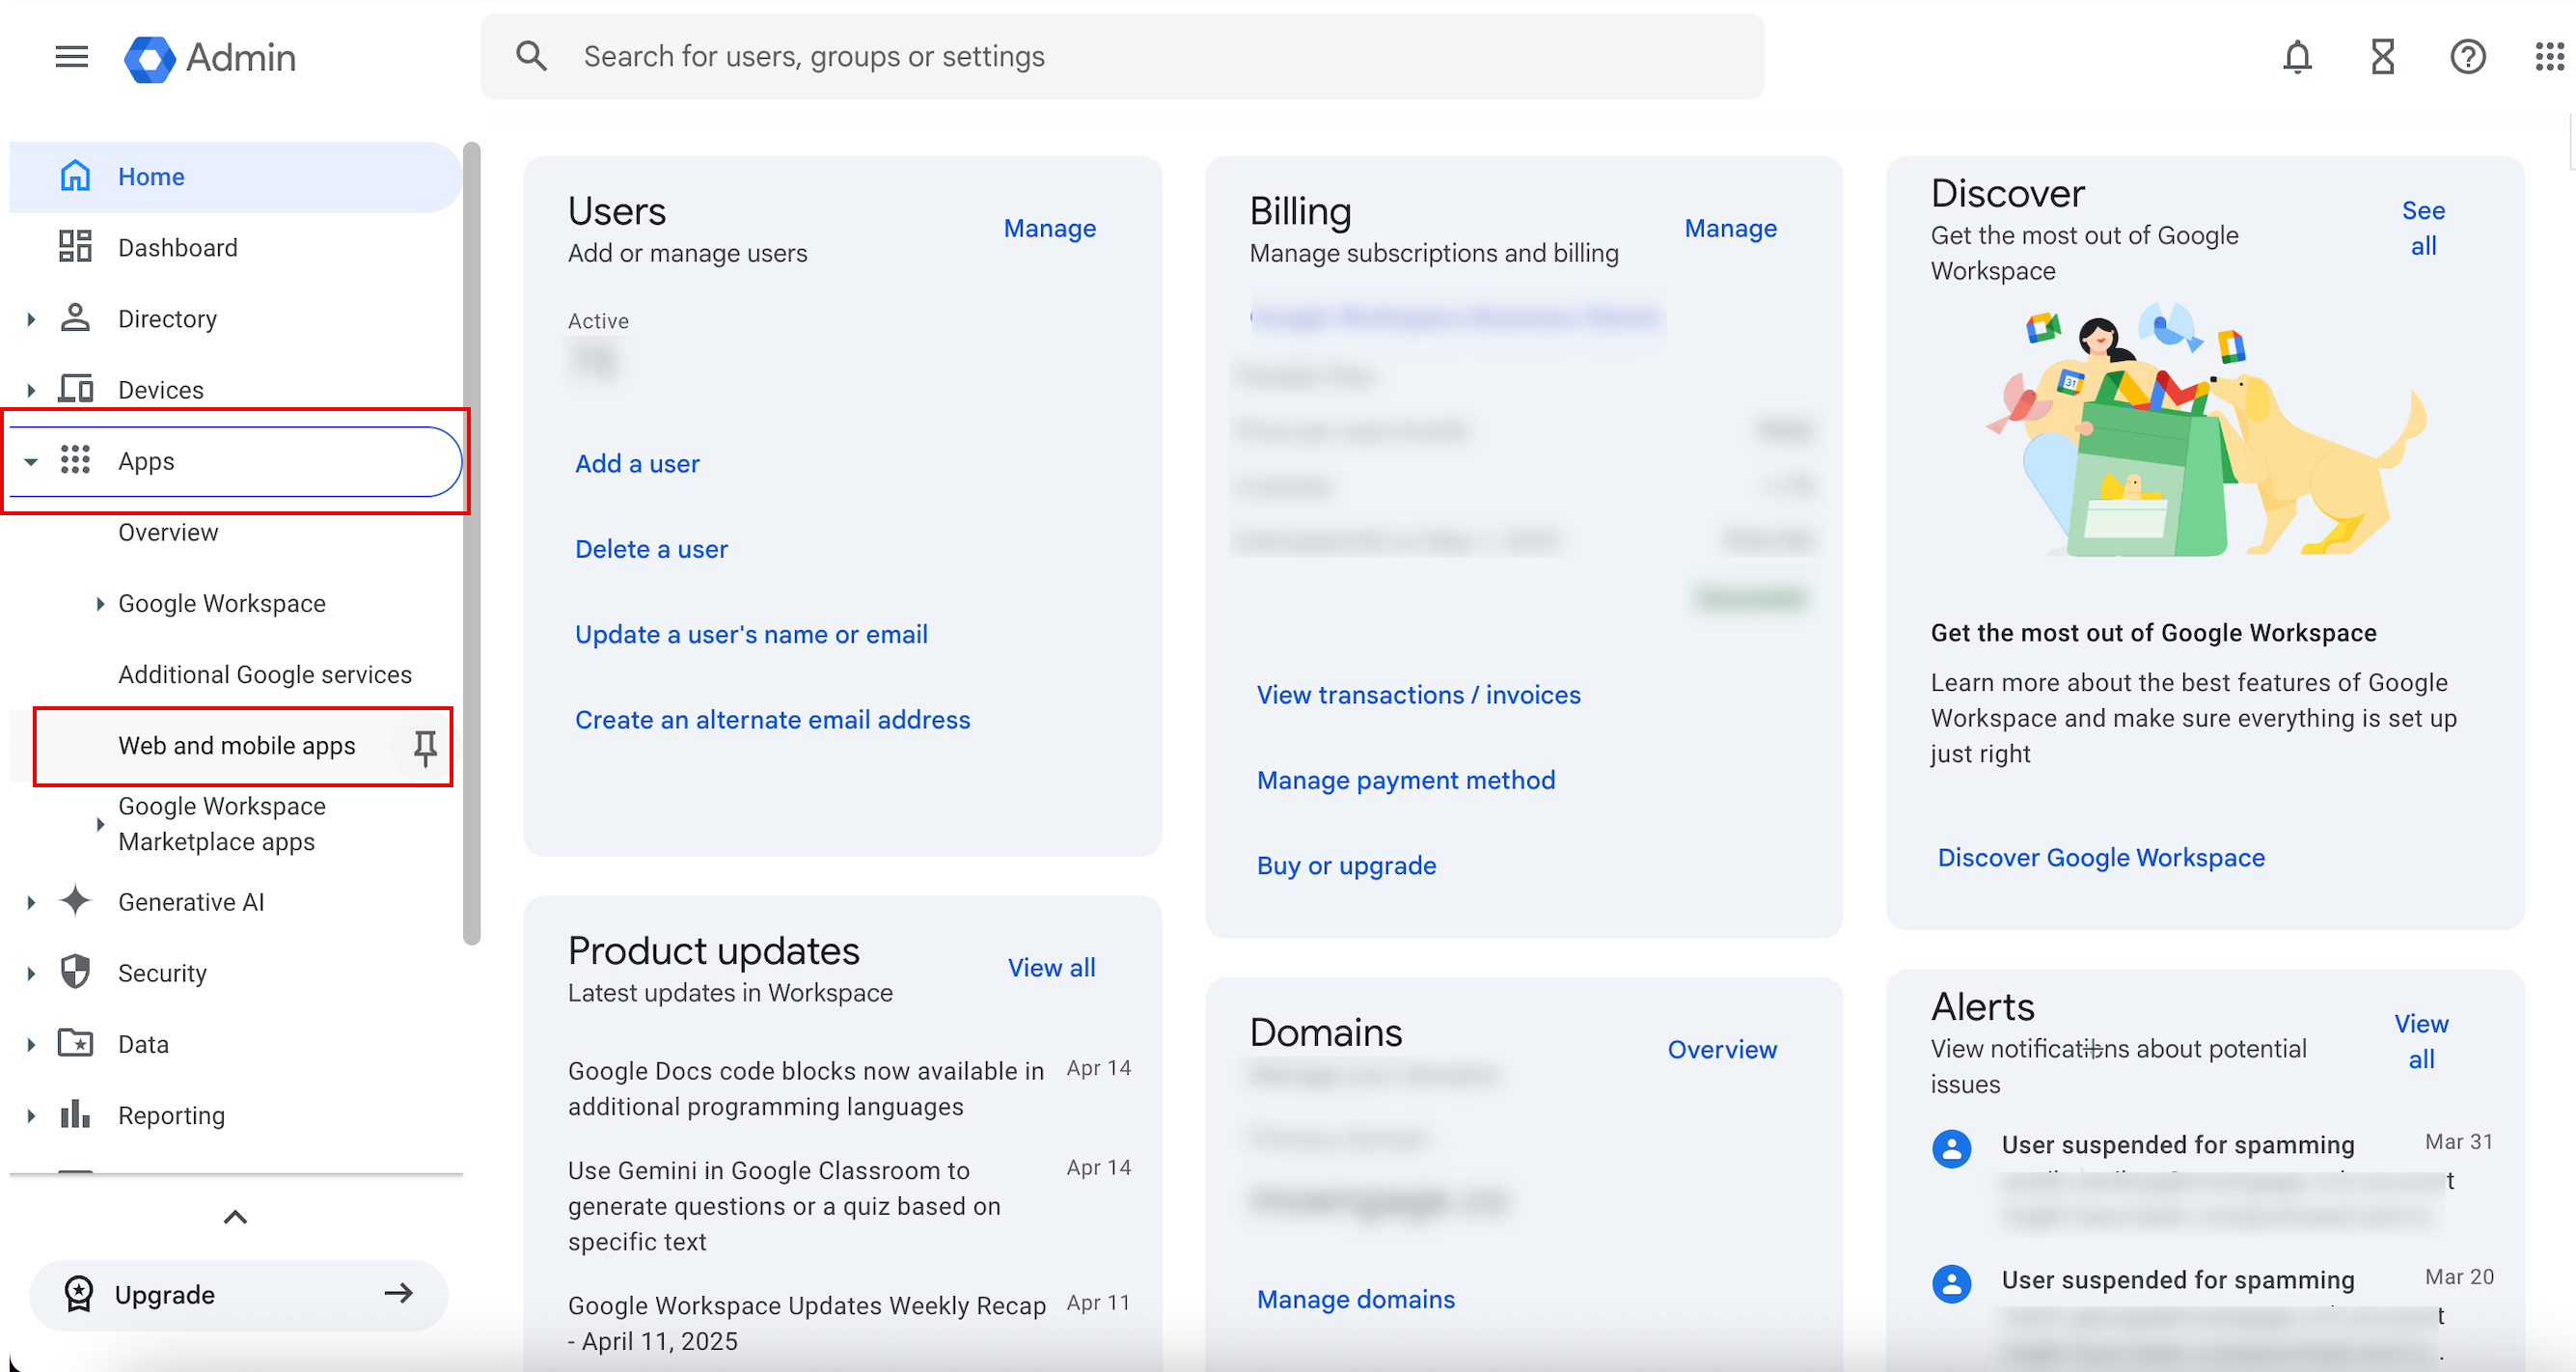The image size is (2576, 1372).
Task: Collapse the Apps section arrow
Action: [x=31, y=461]
